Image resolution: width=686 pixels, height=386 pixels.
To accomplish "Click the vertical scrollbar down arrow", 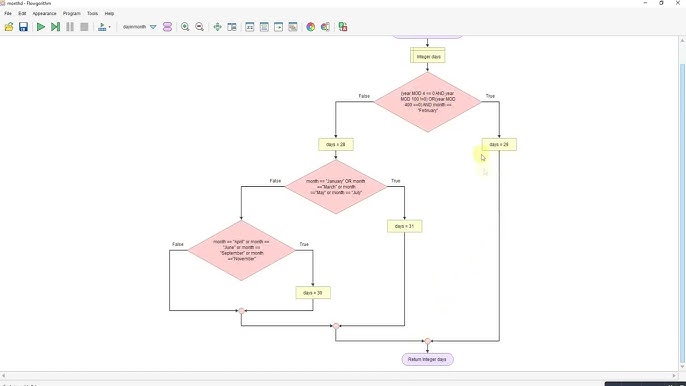I will pyautogui.click(x=682, y=367).
